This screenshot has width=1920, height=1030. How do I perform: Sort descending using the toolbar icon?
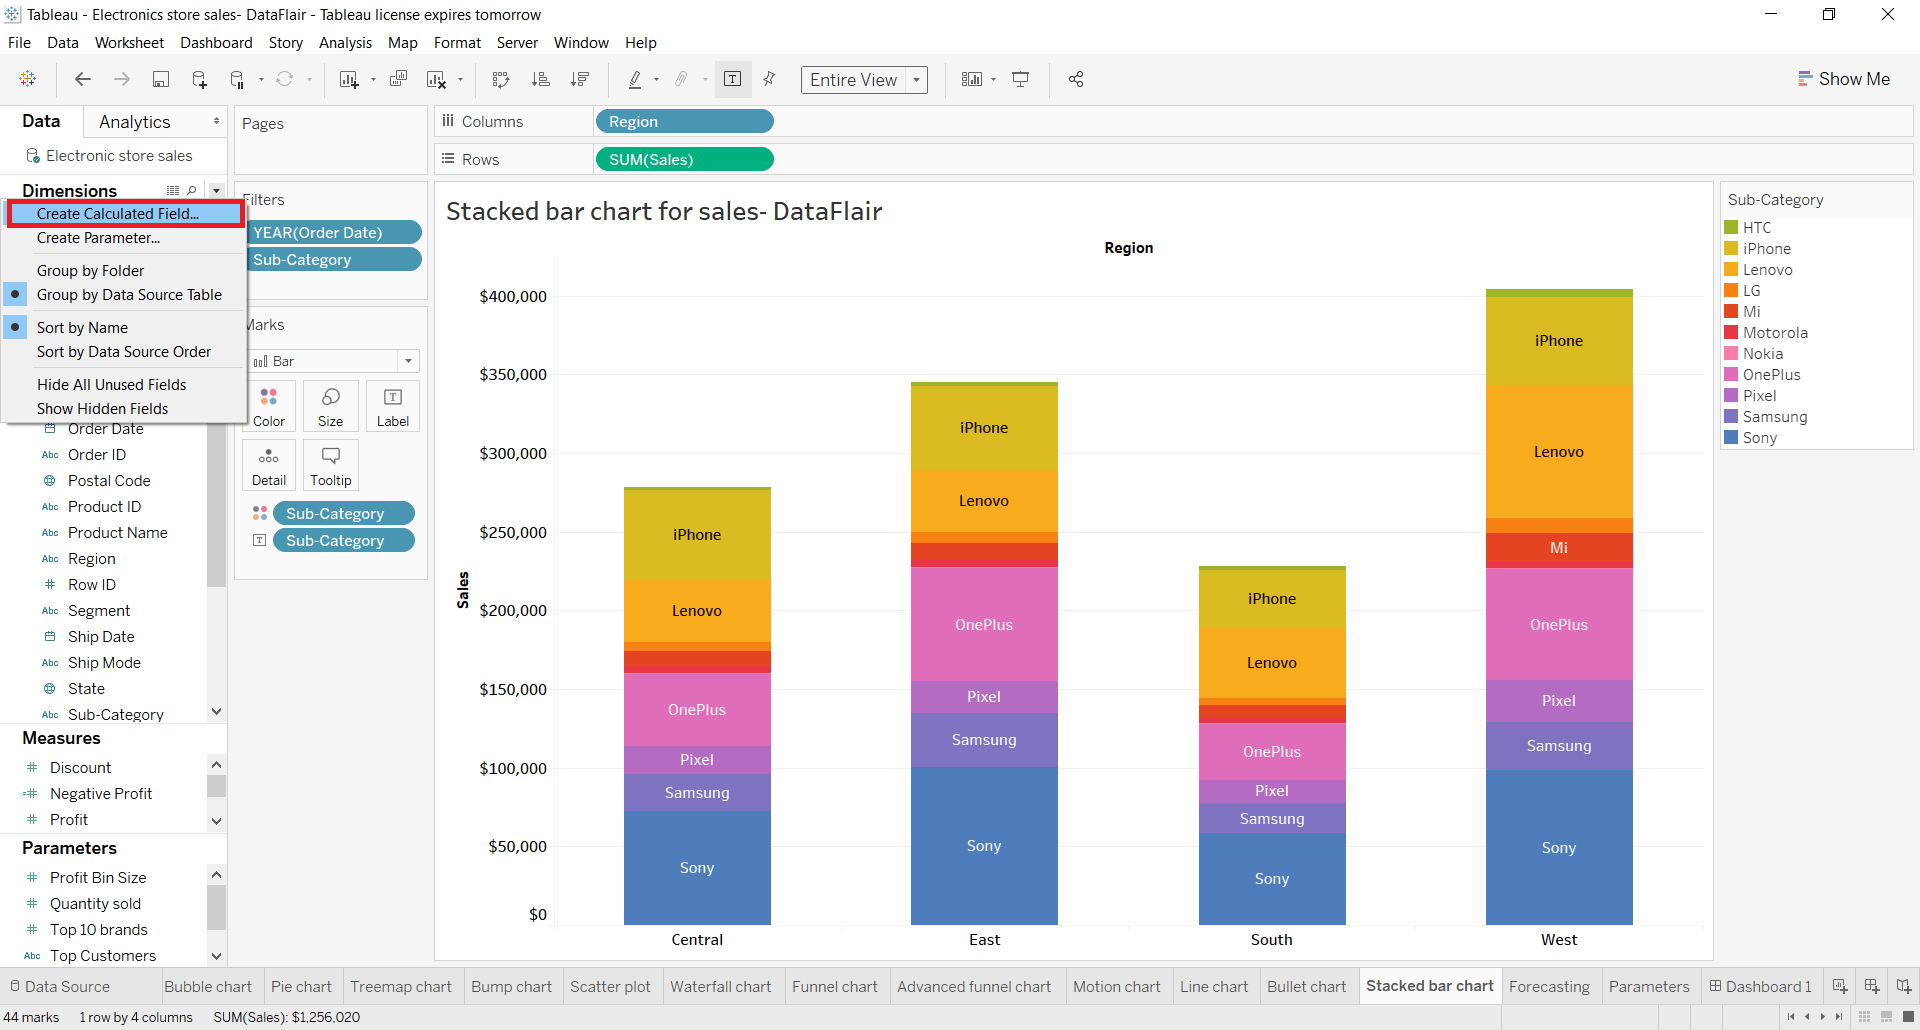tap(580, 79)
